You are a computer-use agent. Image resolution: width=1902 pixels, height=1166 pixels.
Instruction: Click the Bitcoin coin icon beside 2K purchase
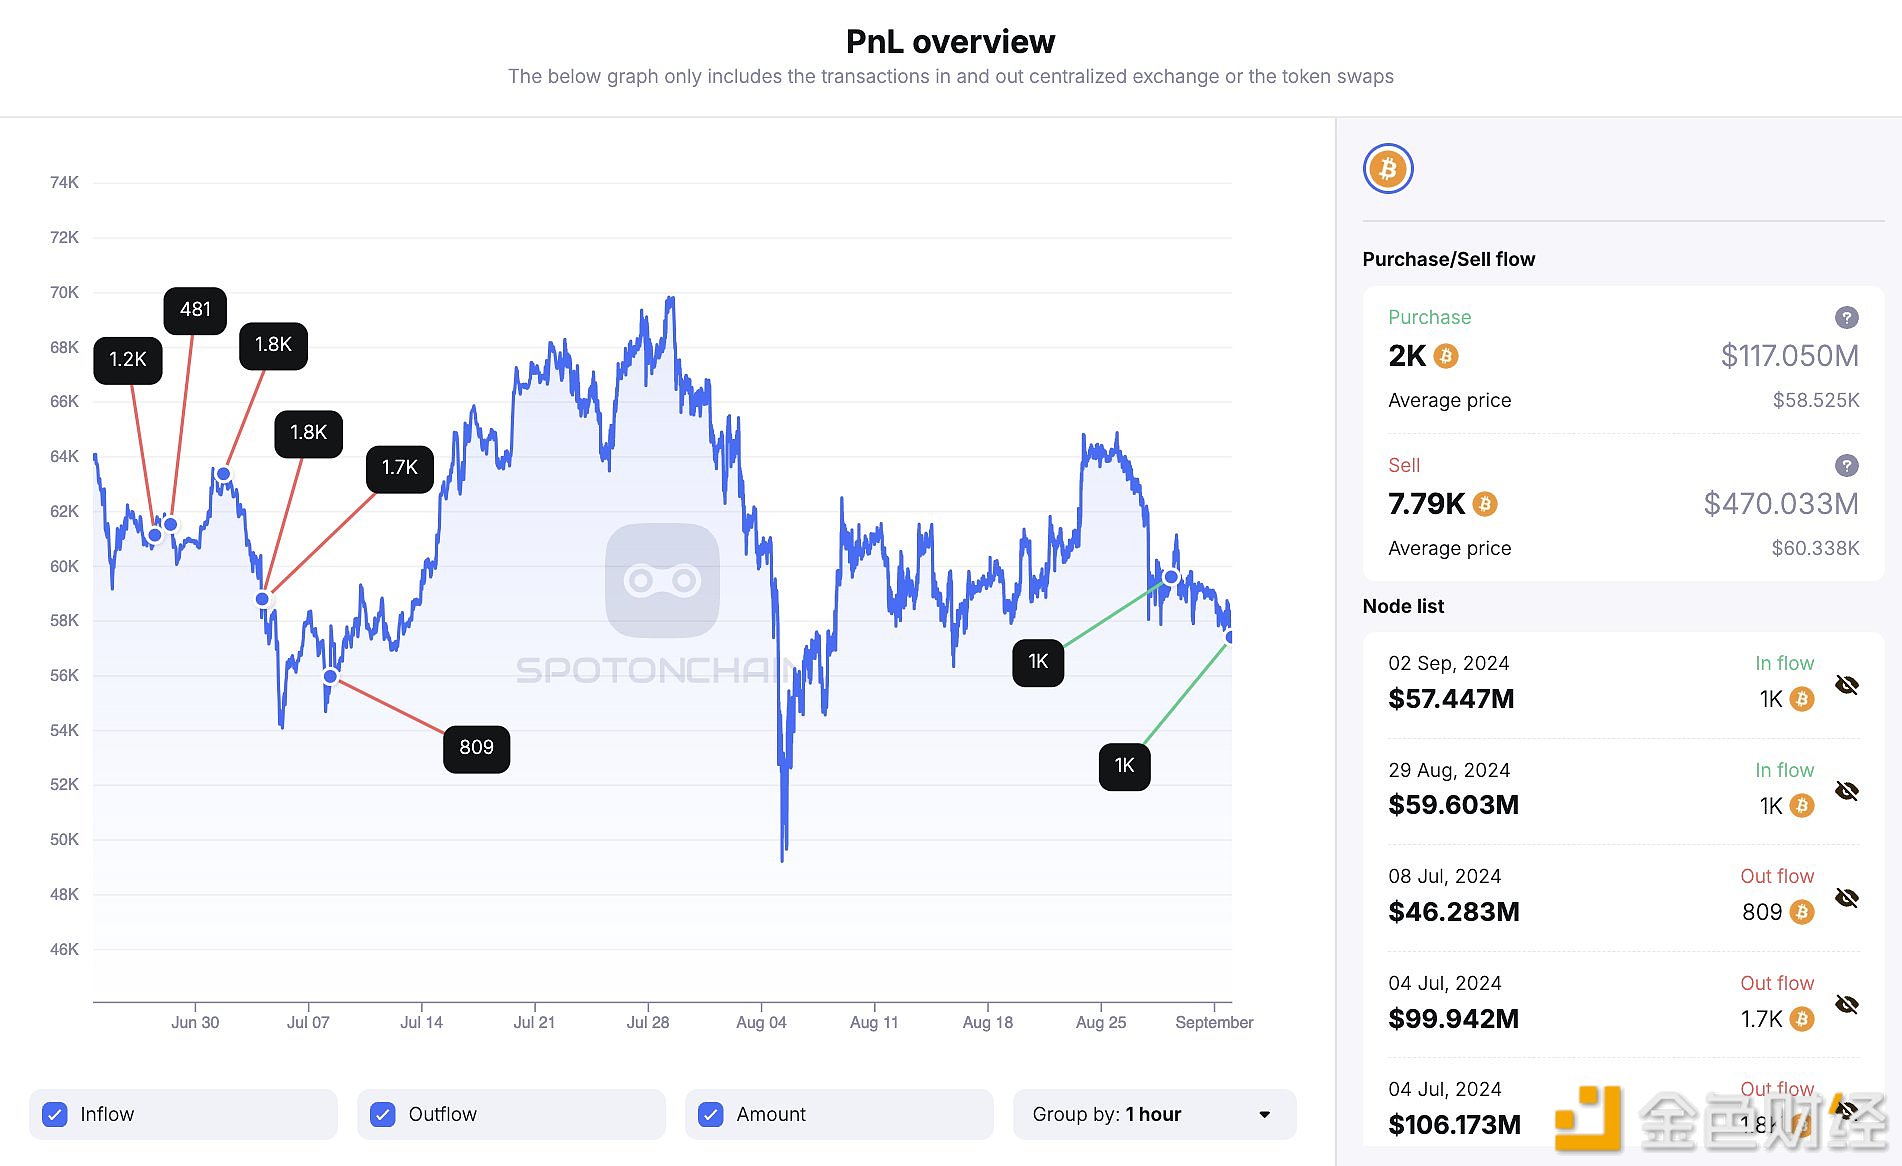pos(1446,356)
